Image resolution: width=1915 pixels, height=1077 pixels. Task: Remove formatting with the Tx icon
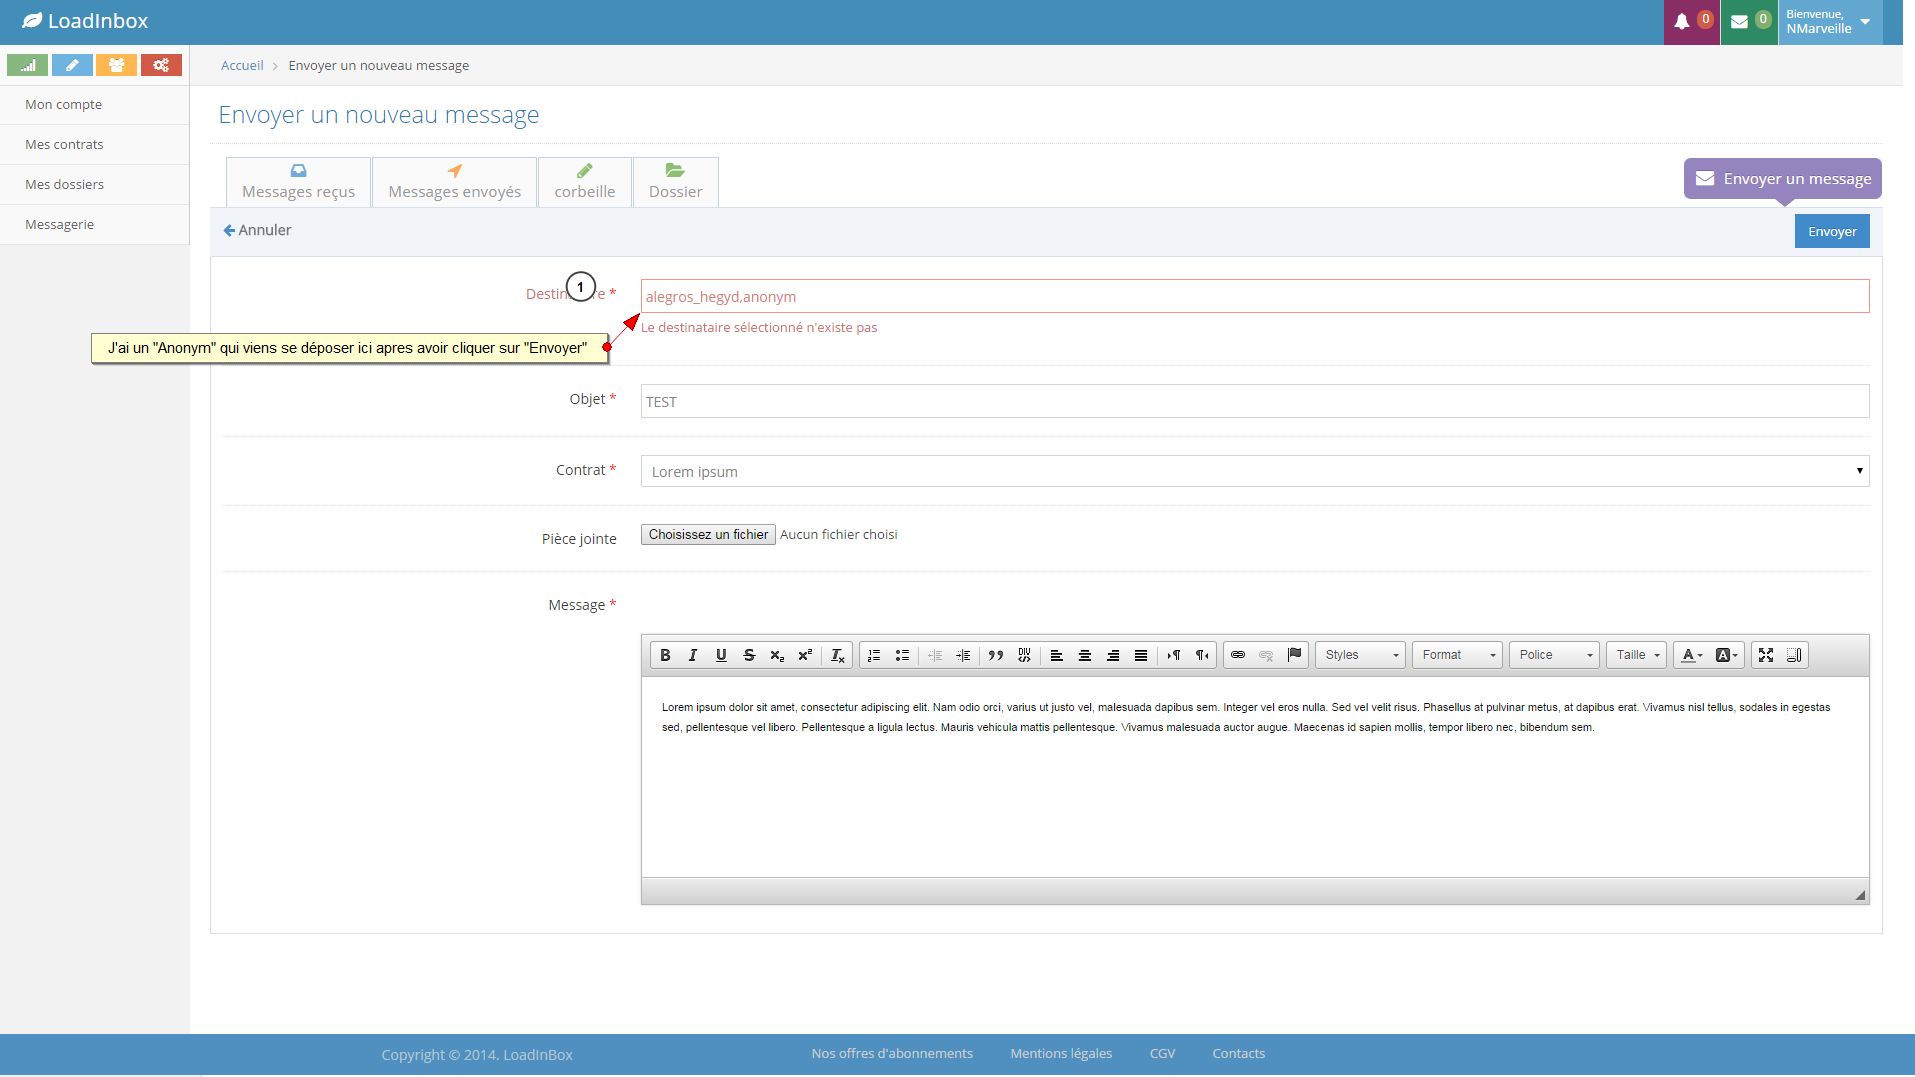click(x=838, y=655)
